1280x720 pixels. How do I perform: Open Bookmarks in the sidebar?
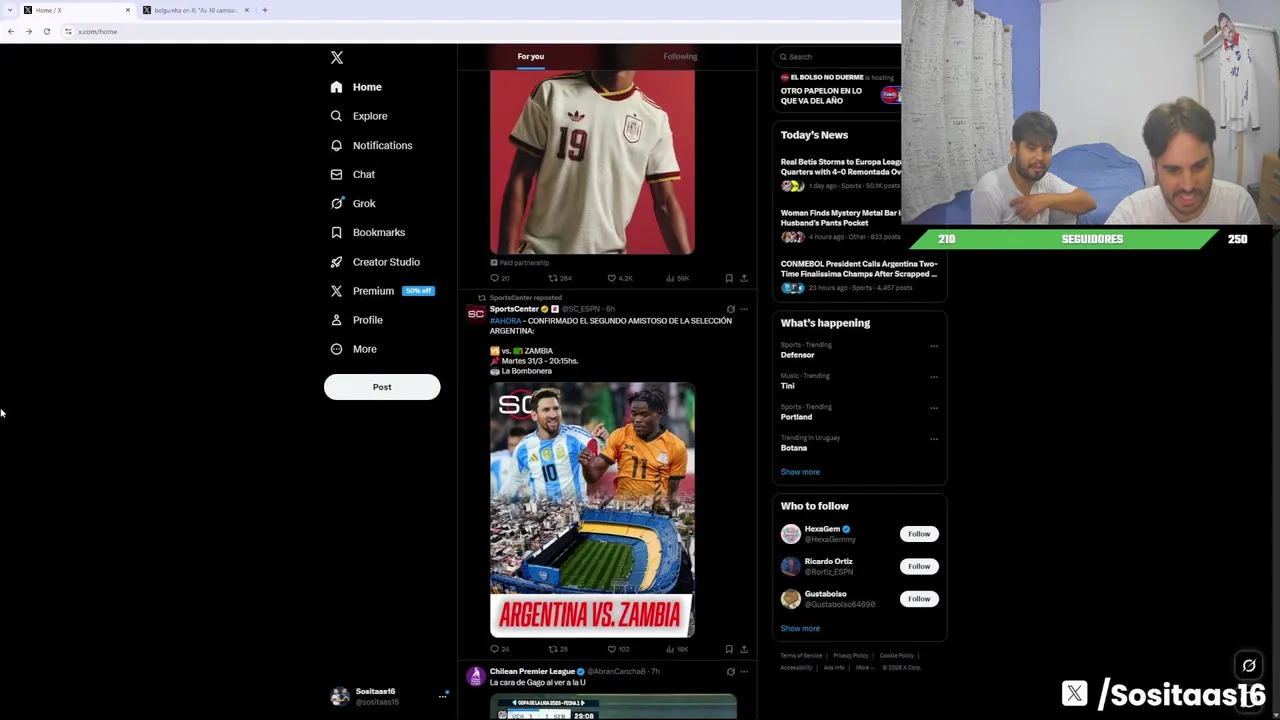pyautogui.click(x=368, y=232)
